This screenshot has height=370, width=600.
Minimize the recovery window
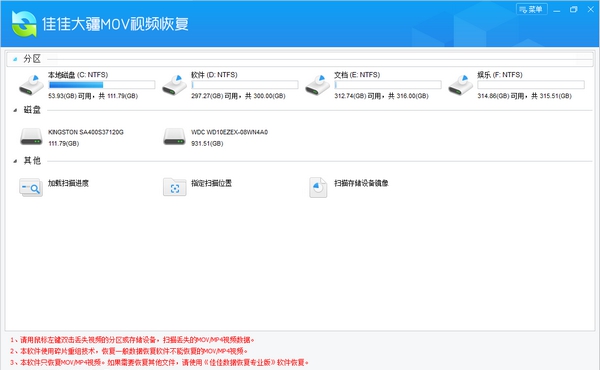point(557,10)
